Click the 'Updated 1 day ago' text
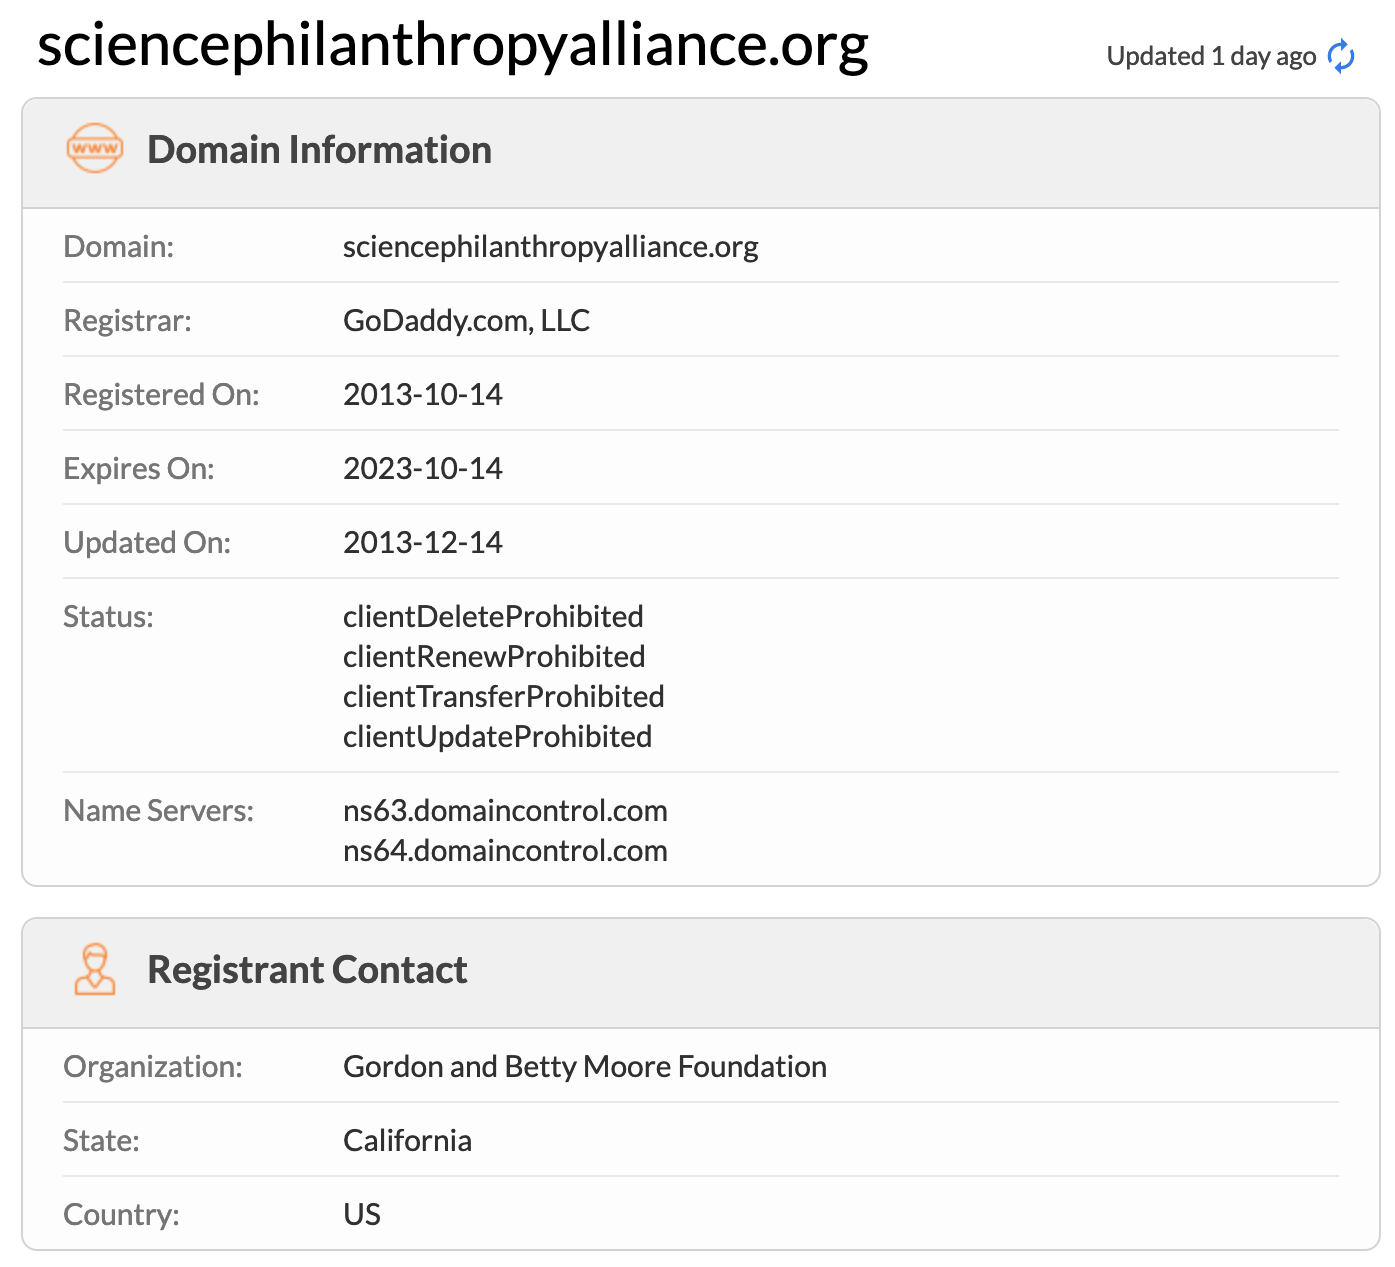 1211,56
